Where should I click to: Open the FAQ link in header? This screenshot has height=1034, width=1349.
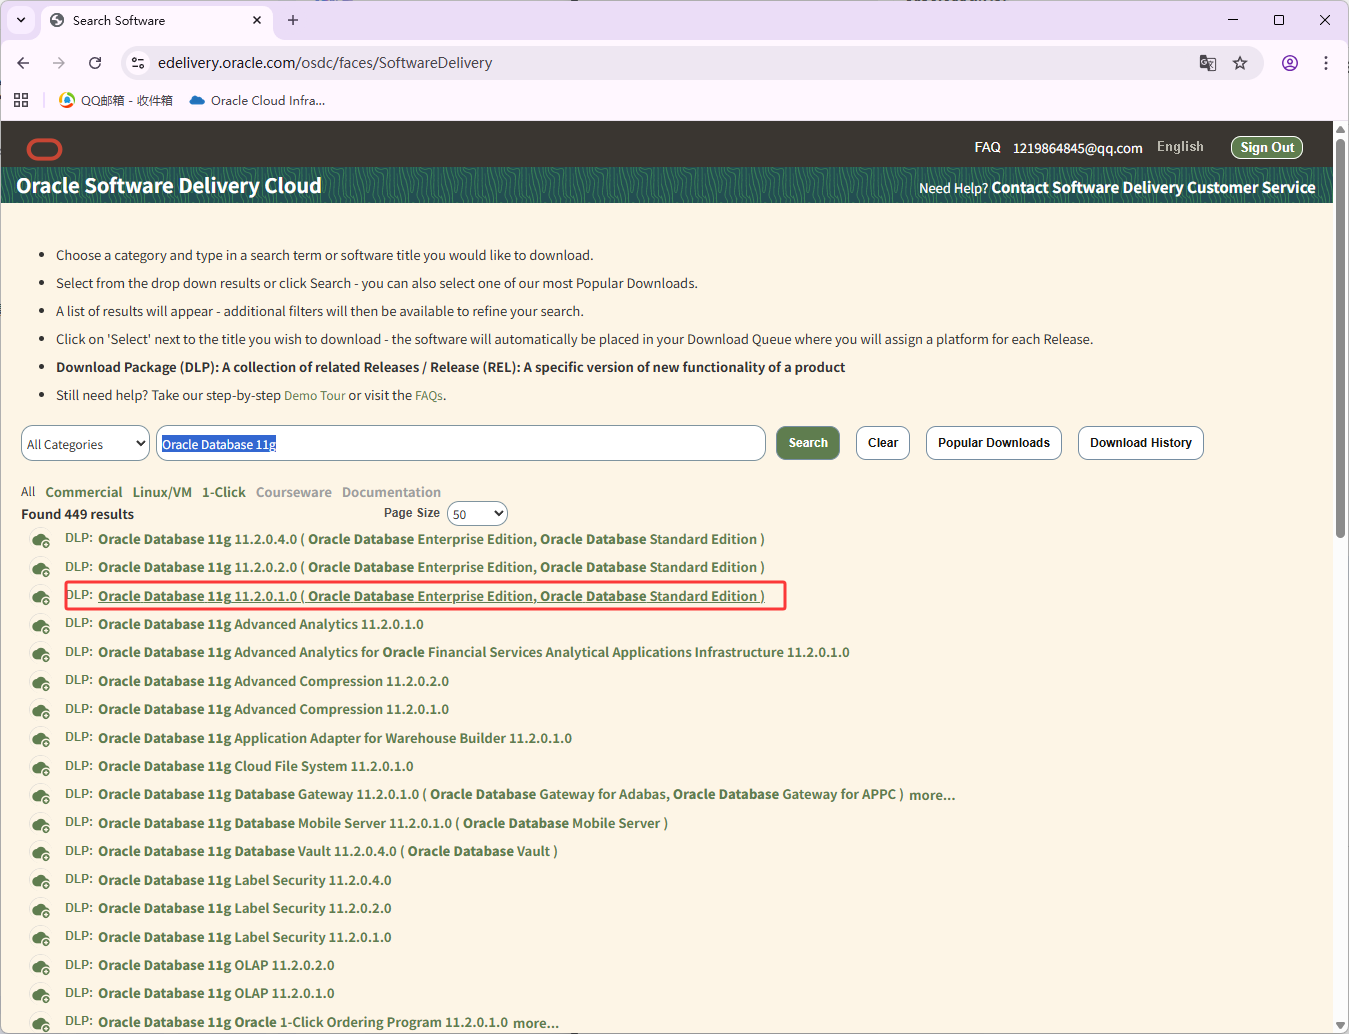tap(988, 147)
